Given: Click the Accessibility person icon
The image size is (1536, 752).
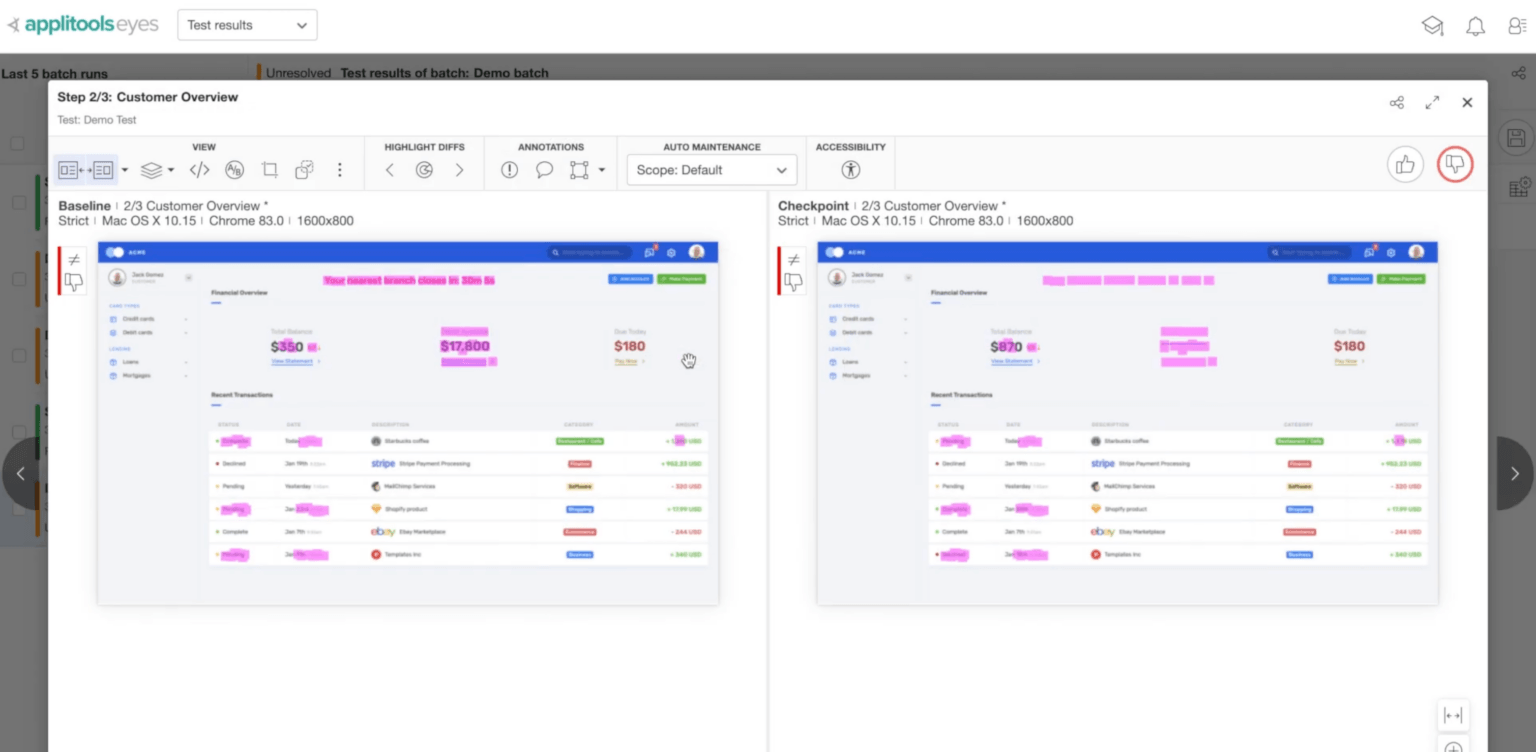Looking at the screenshot, I should (x=849, y=169).
